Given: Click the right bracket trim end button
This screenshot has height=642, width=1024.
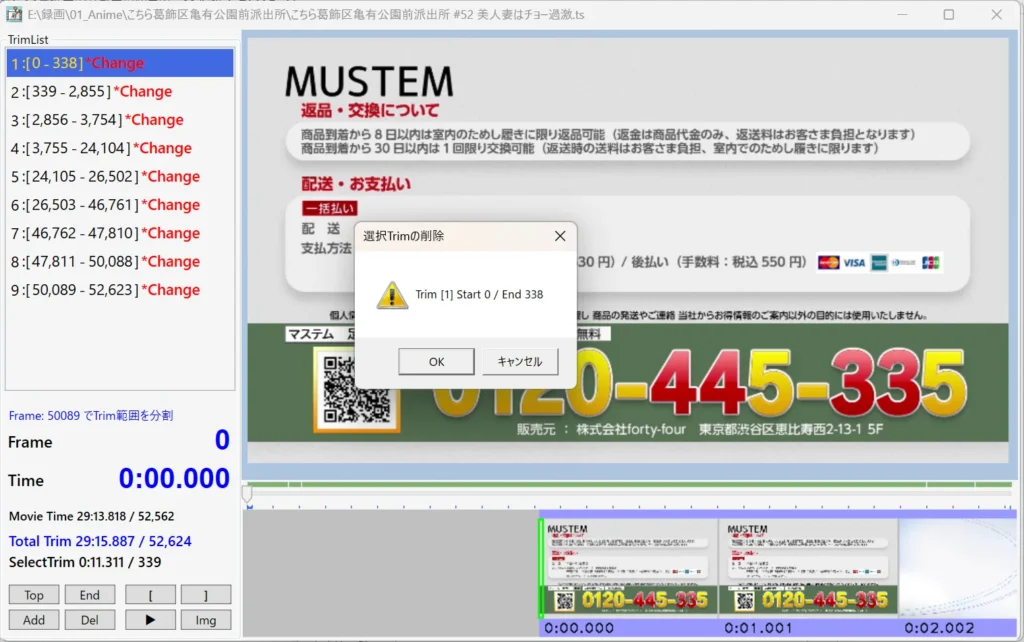Looking at the screenshot, I should [x=206, y=595].
